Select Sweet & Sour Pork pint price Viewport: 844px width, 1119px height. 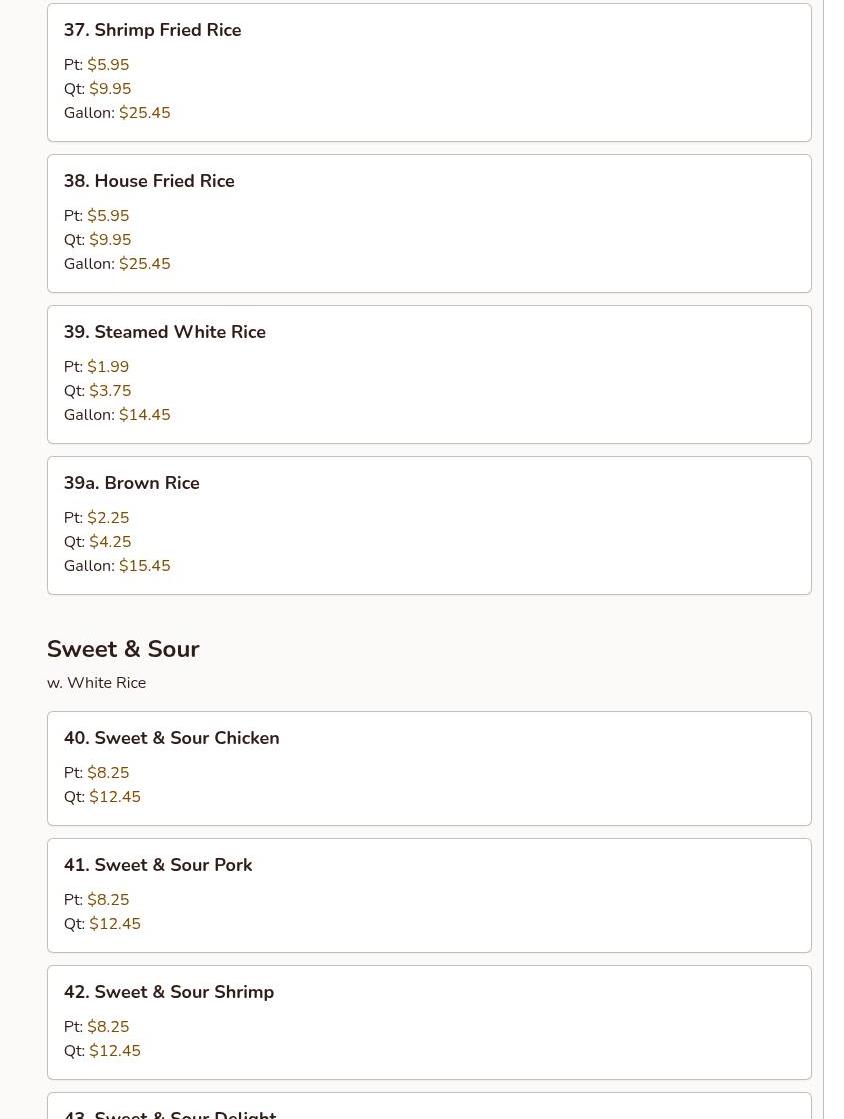[x=108, y=900]
